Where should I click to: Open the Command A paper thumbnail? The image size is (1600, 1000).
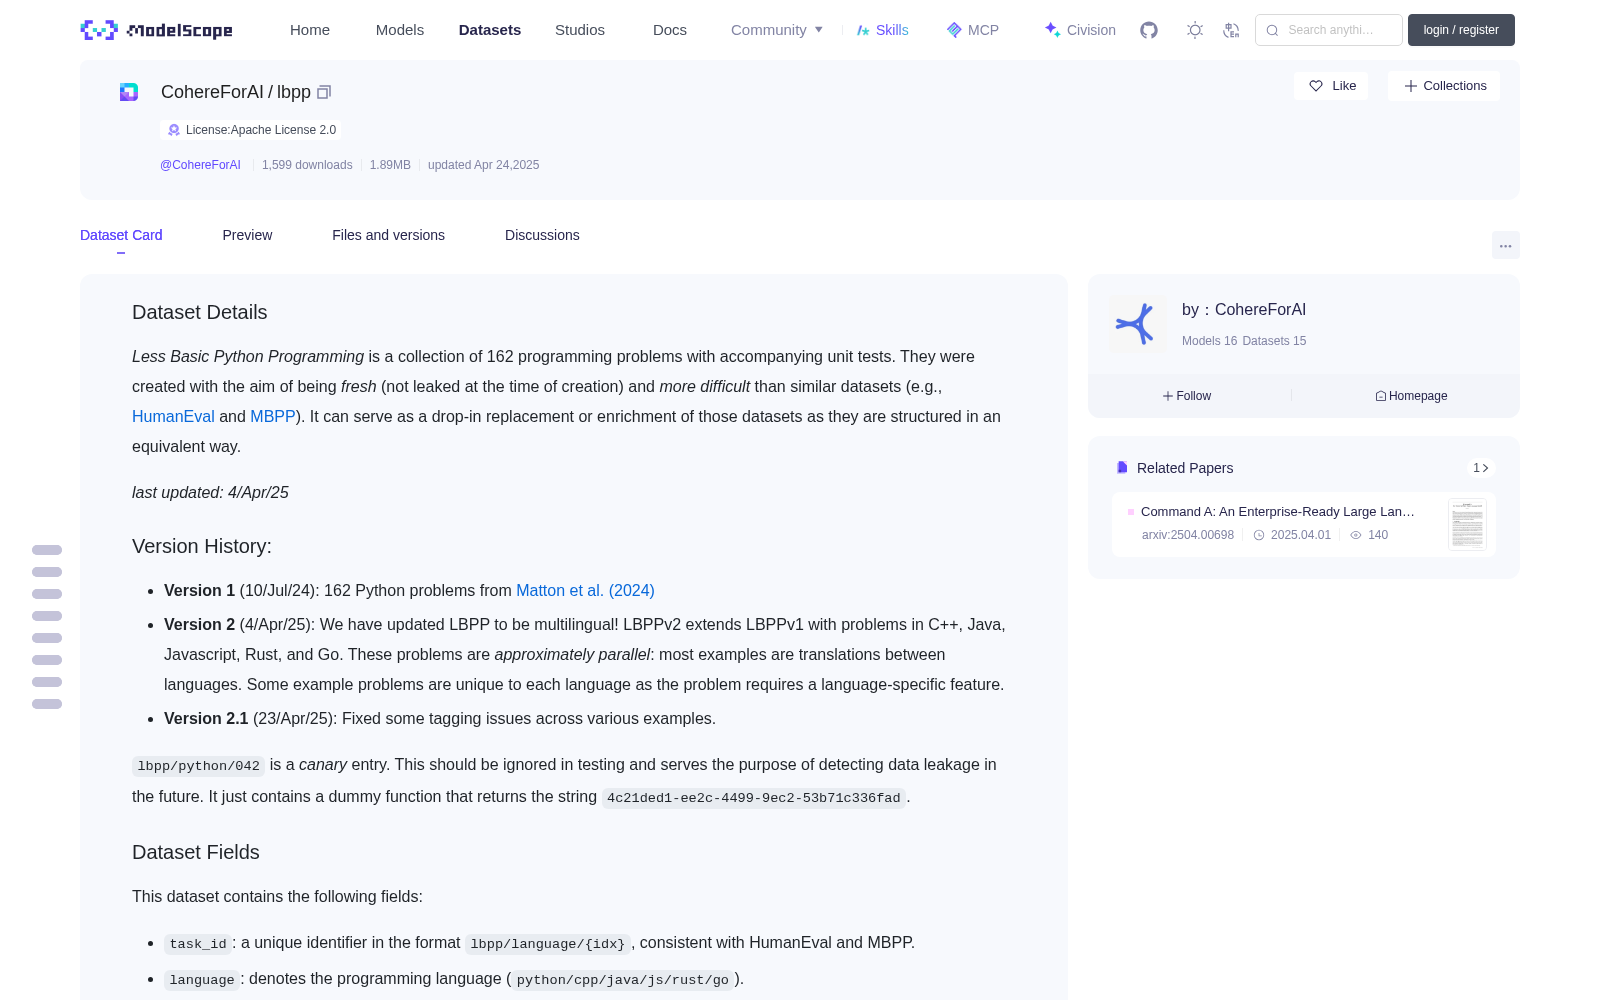(x=1467, y=524)
